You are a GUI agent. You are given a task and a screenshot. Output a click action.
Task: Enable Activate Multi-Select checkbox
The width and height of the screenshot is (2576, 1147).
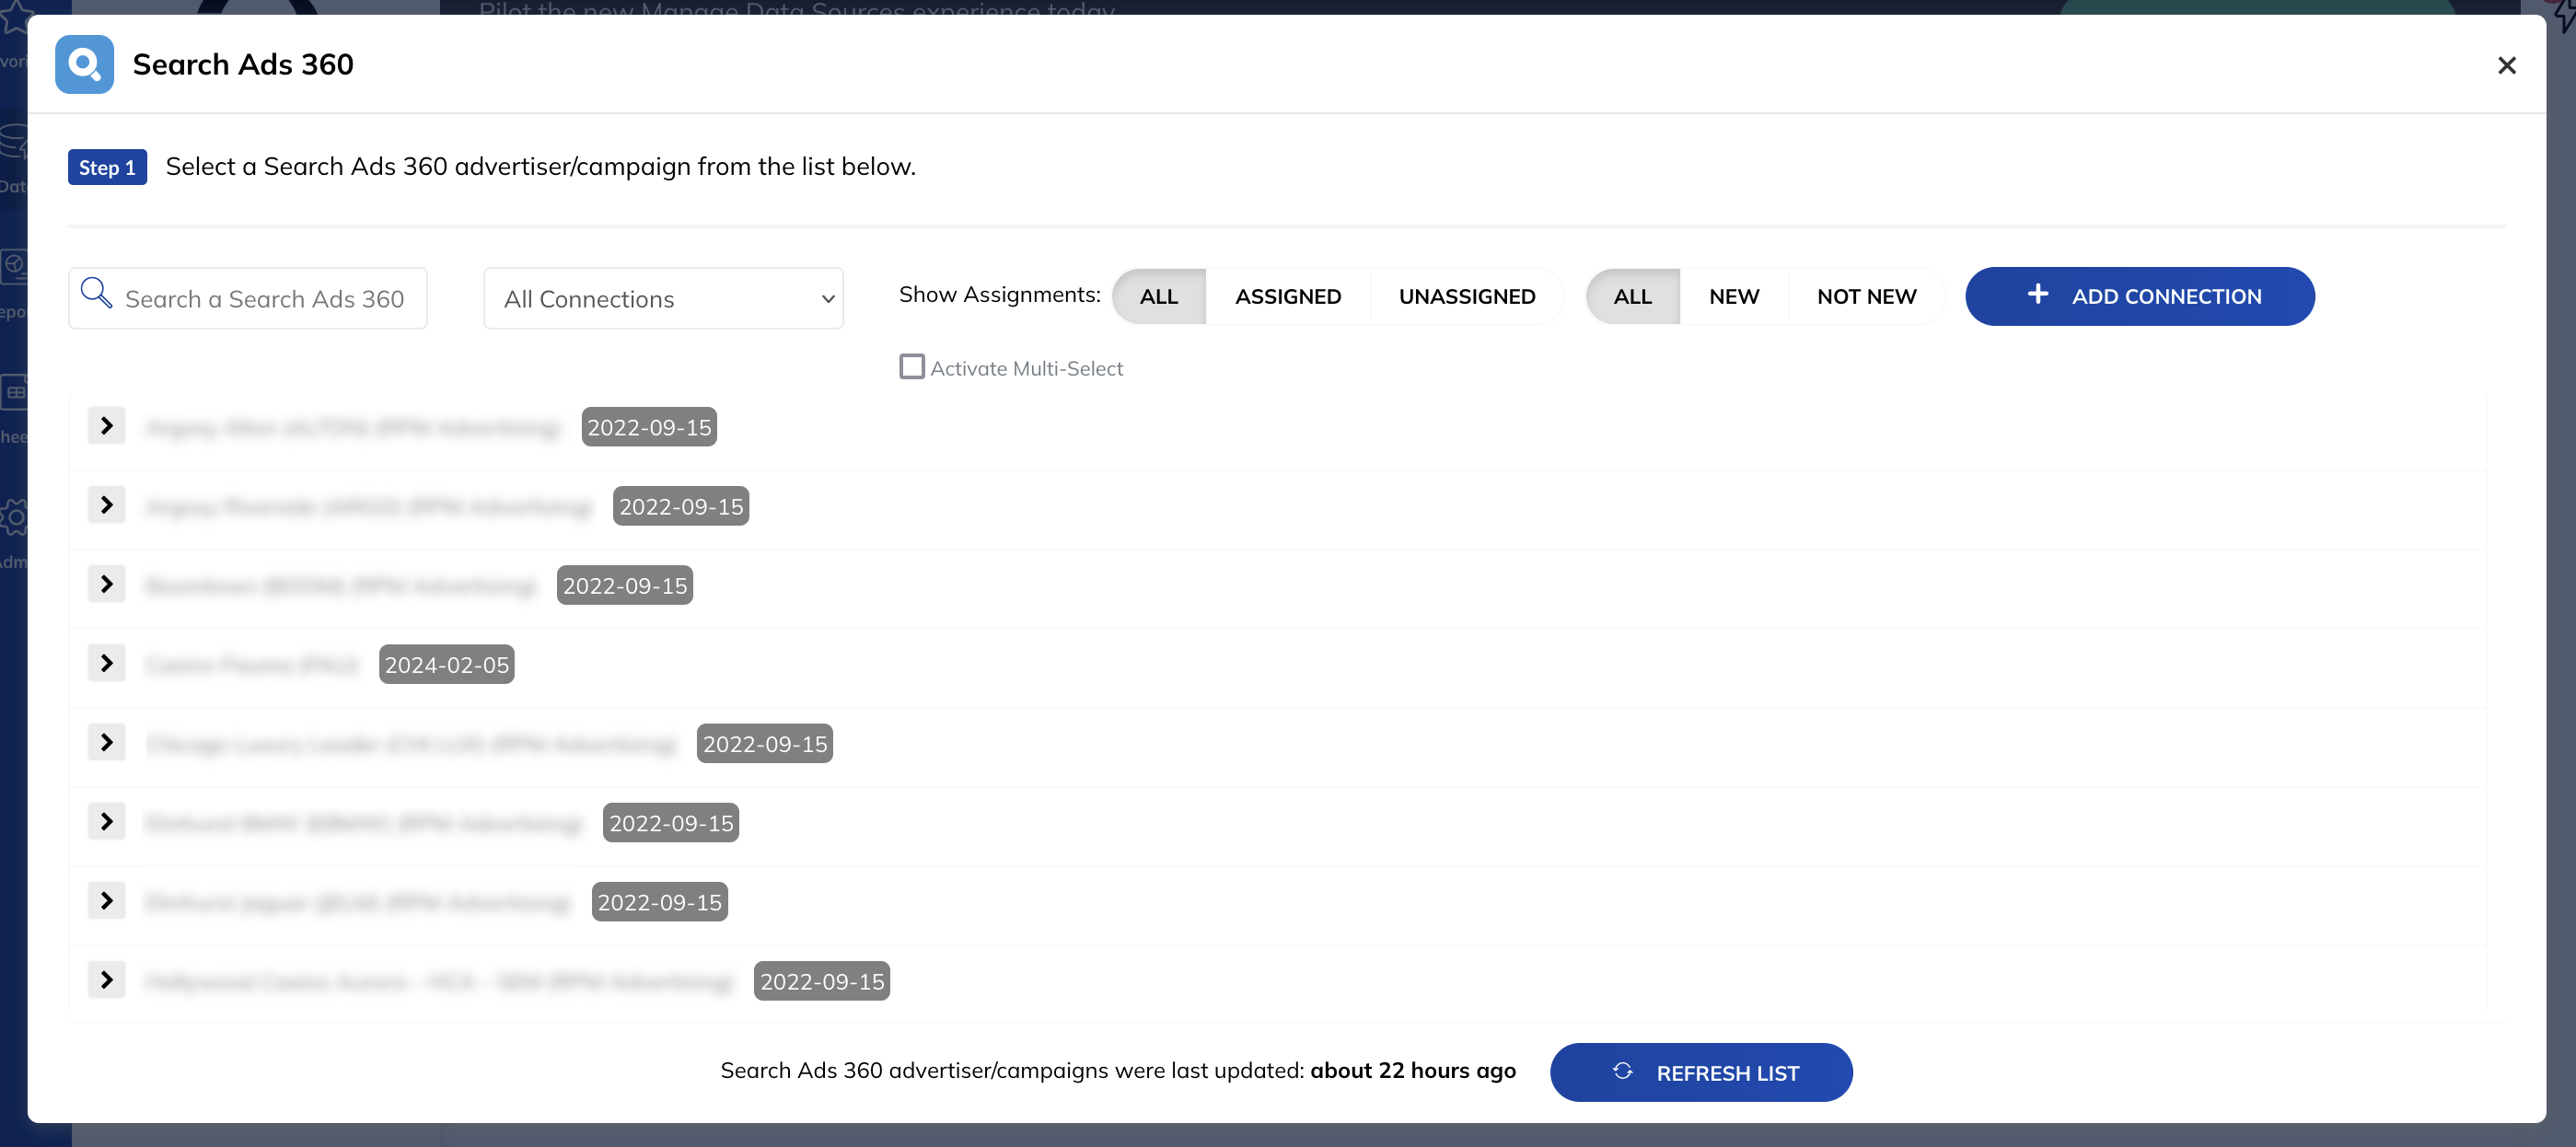point(911,367)
